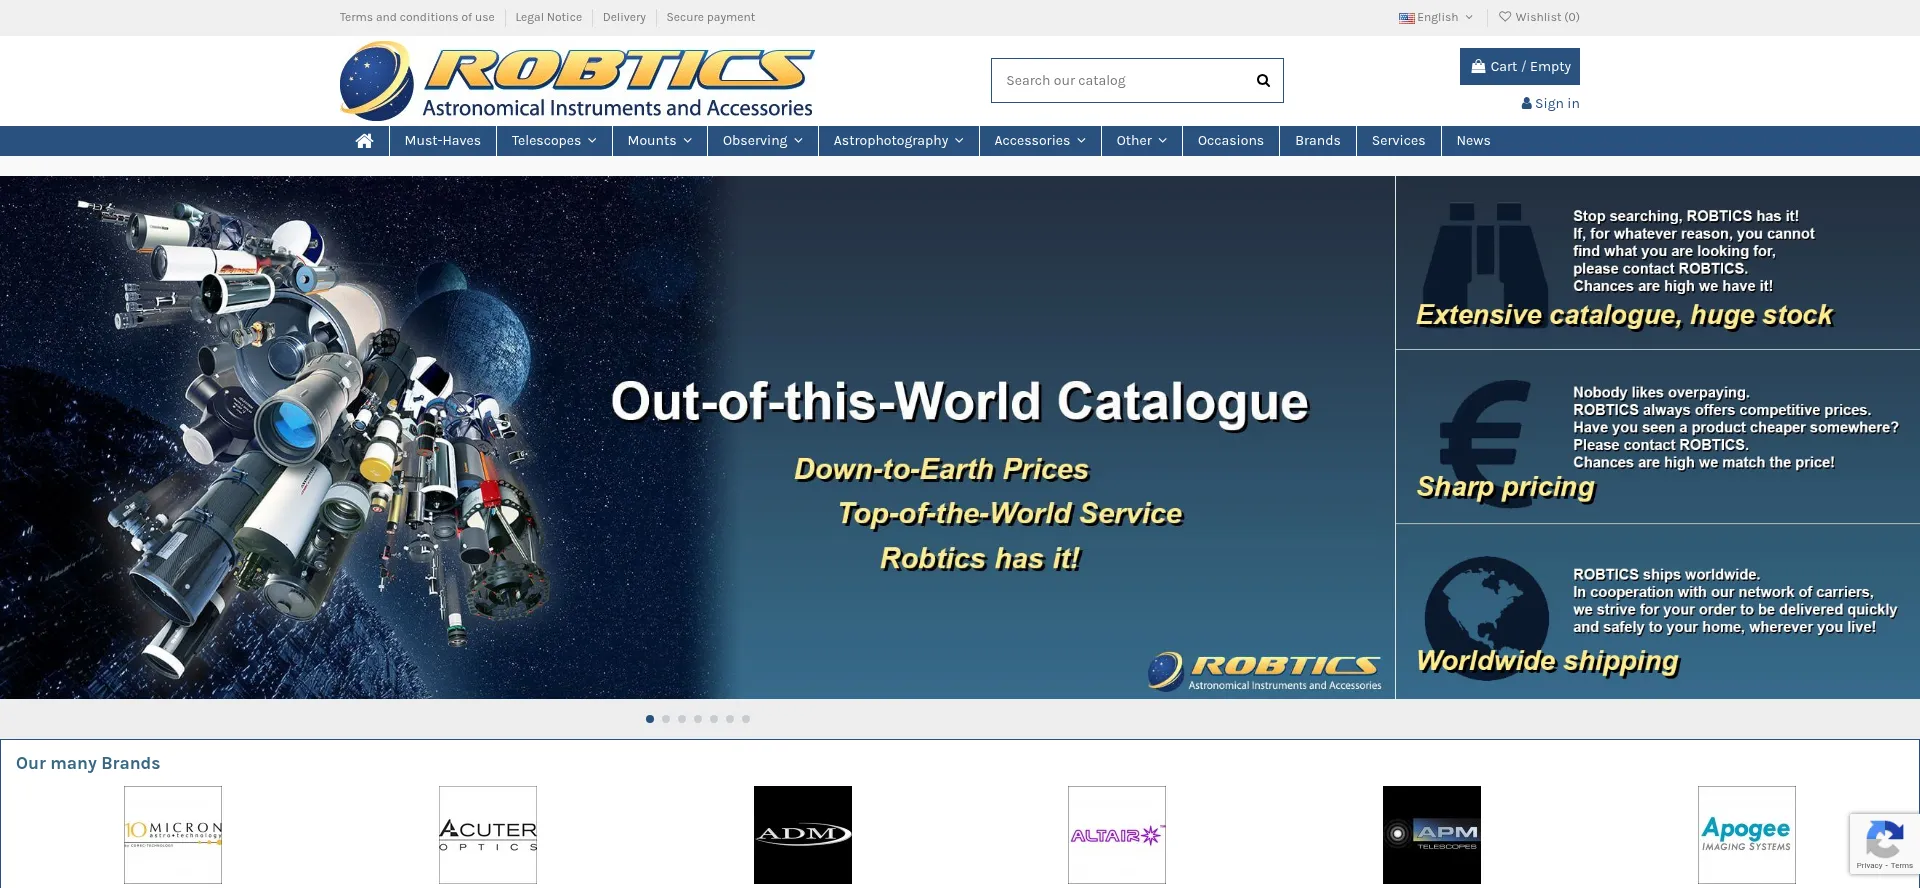Select second carousel slide dot
This screenshot has width=1920, height=888.
pyautogui.click(x=666, y=719)
